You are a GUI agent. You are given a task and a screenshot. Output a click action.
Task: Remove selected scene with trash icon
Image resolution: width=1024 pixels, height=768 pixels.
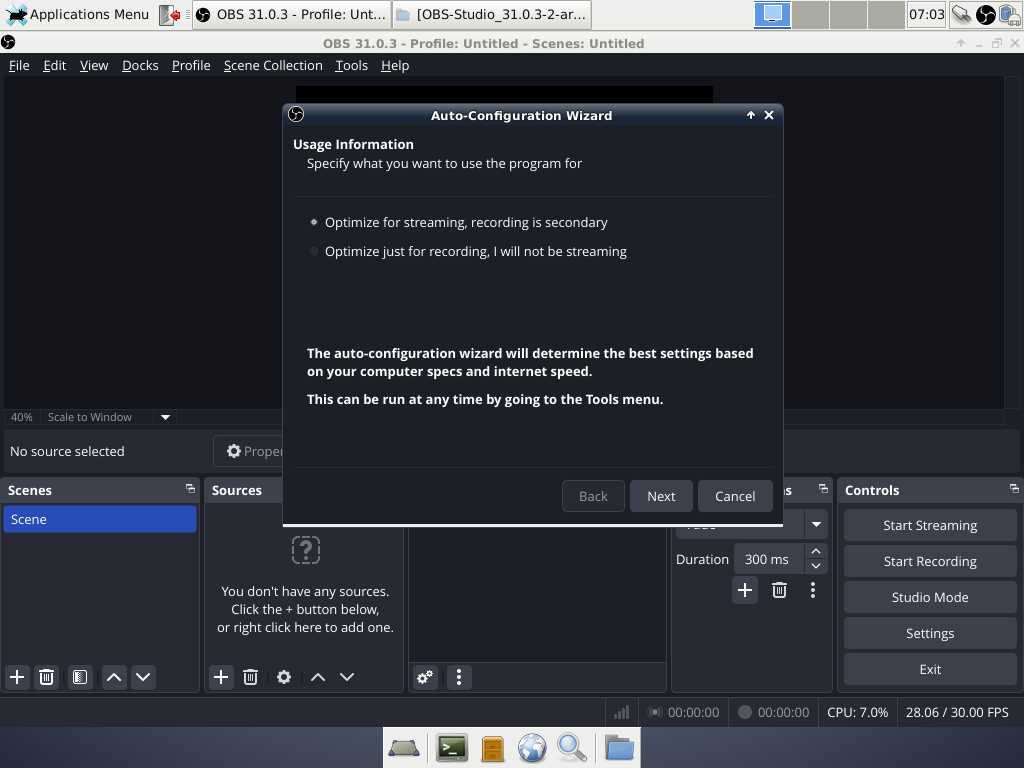(x=46, y=677)
